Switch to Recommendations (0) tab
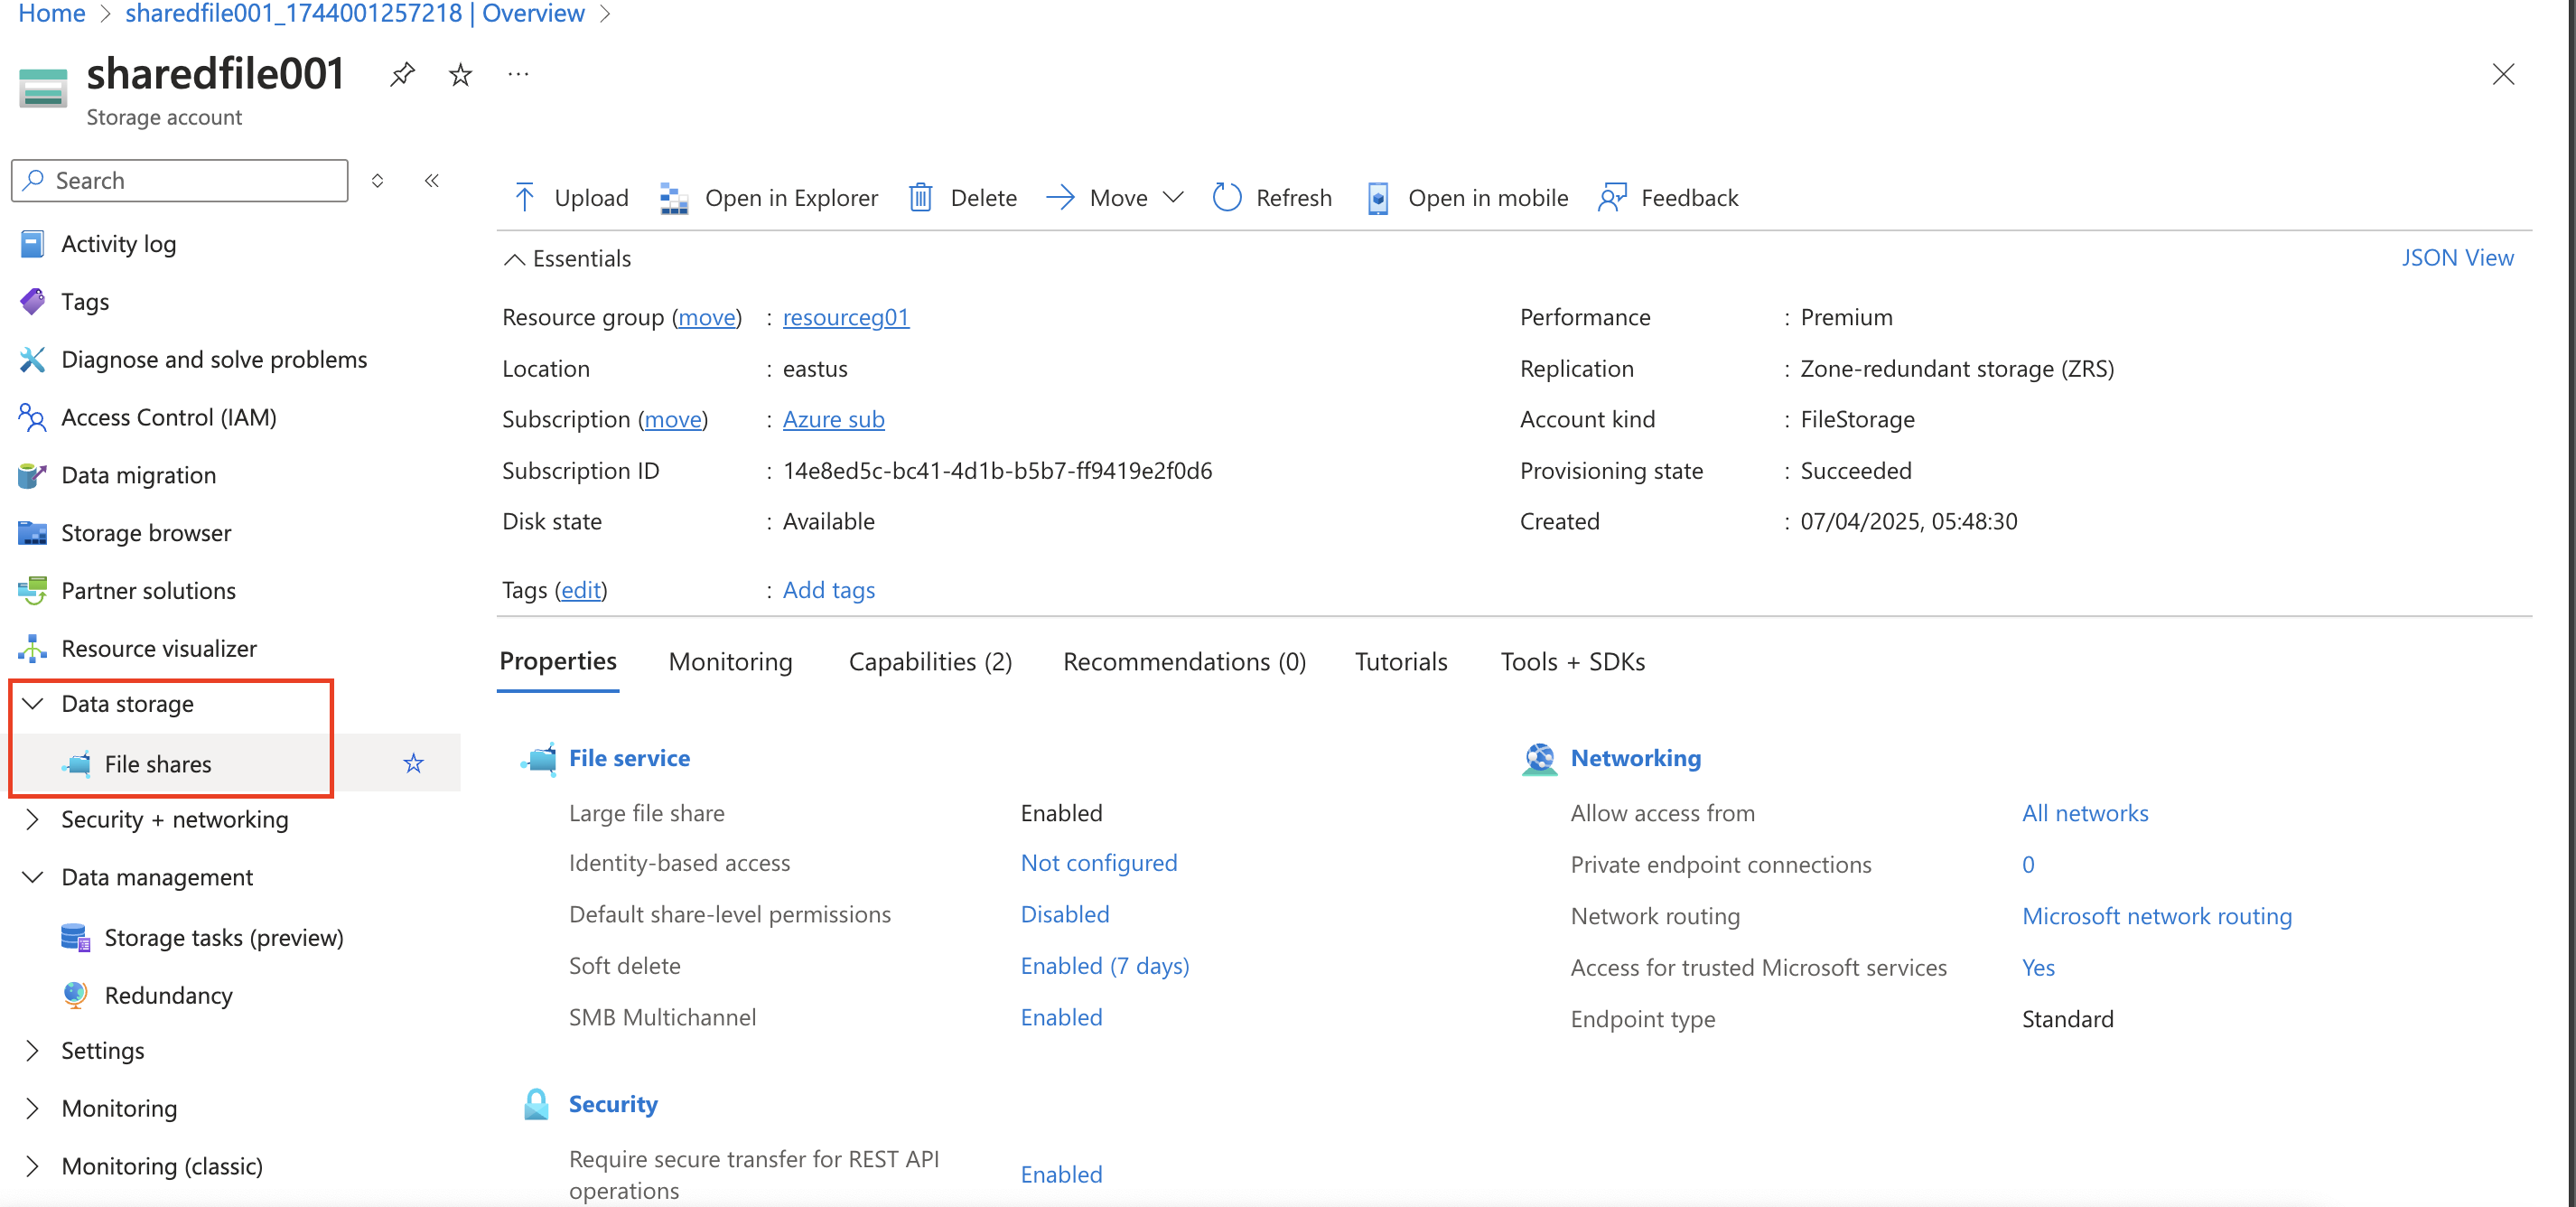Viewport: 2576px width, 1207px height. point(1184,662)
